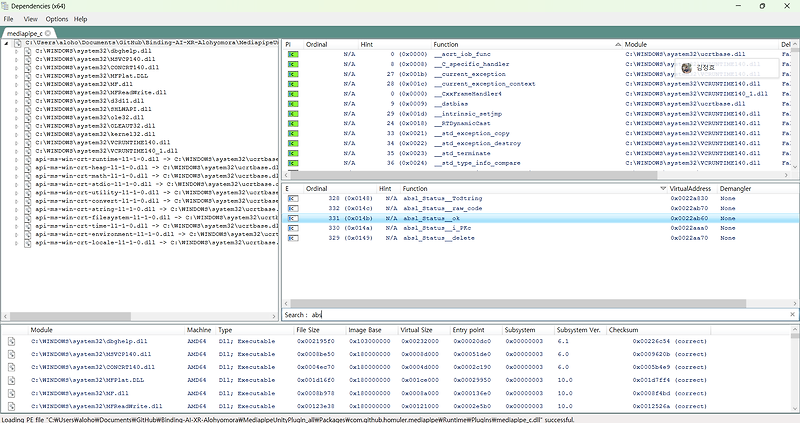
Task: Click the file icon of MFReadWrite.dll in module list
Action: pyautogui.click(x=12, y=407)
